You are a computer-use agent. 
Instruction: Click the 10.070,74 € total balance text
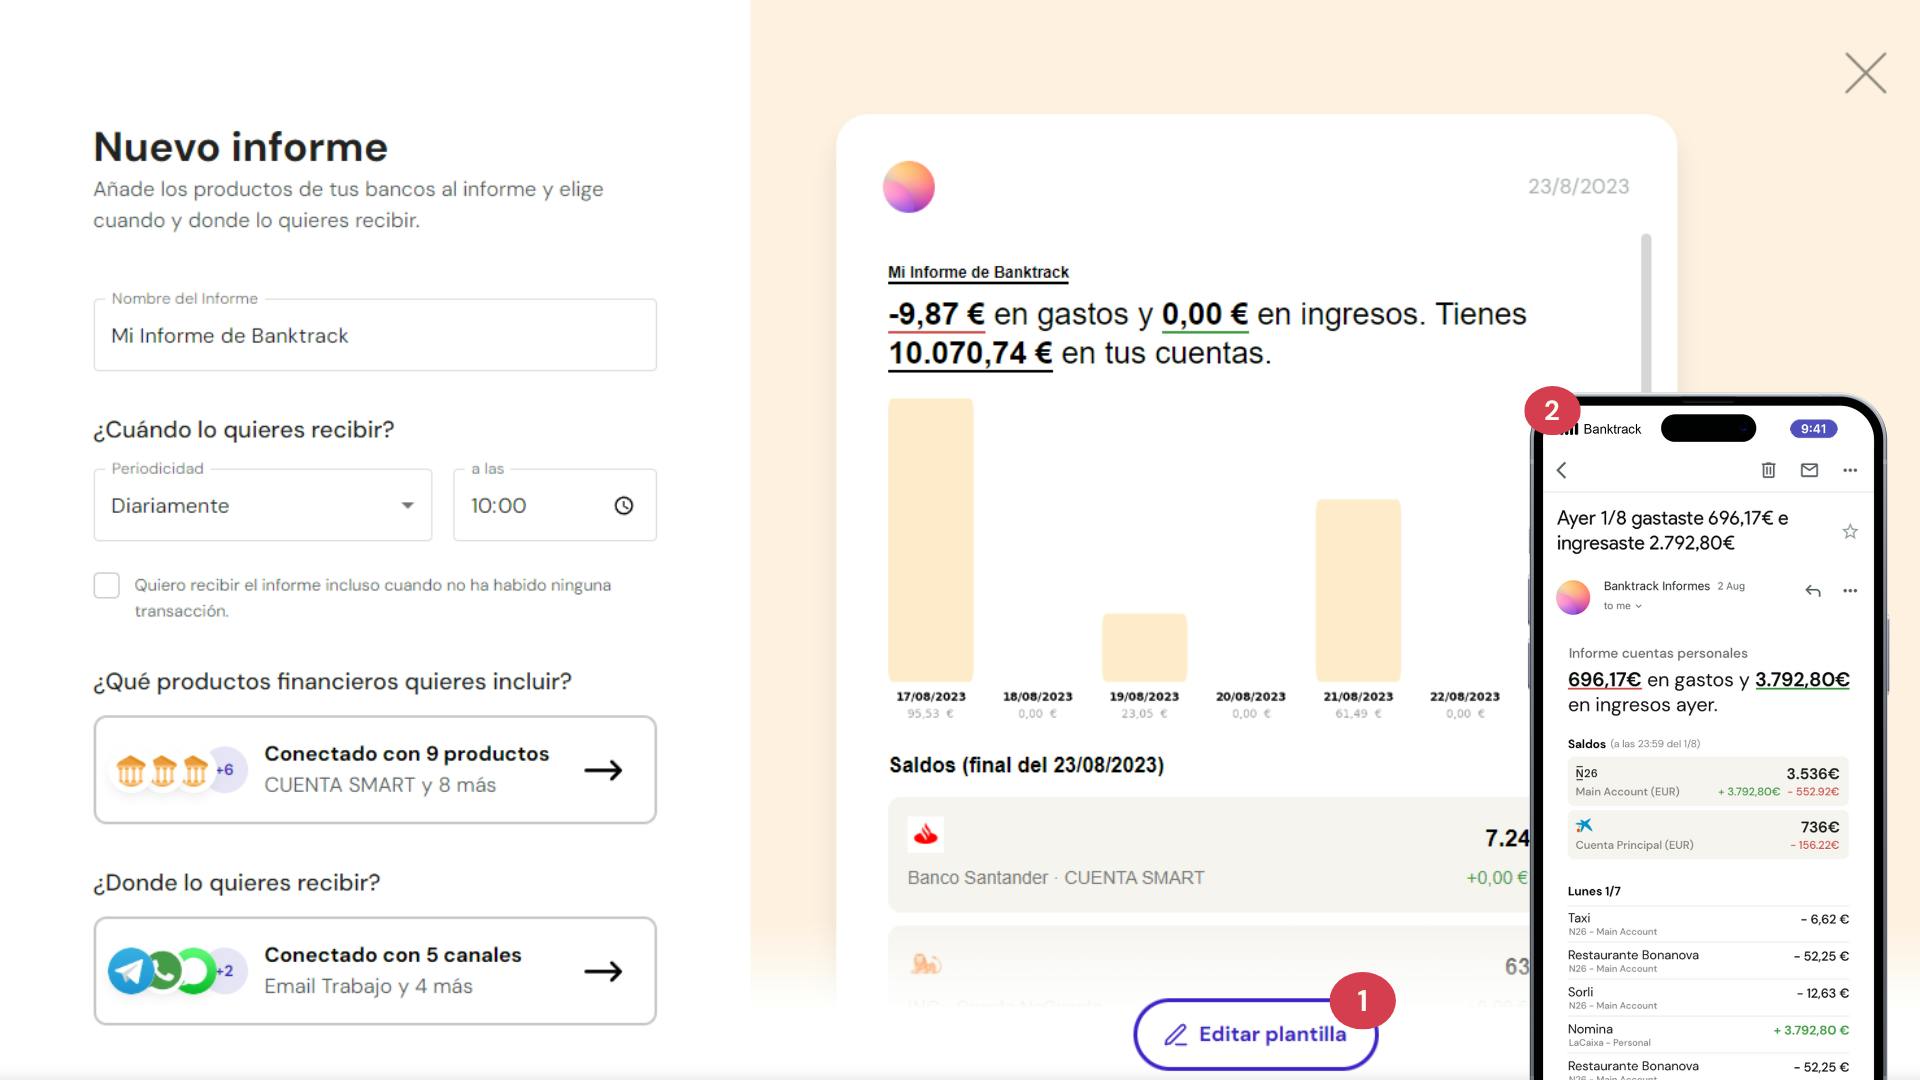(x=970, y=353)
